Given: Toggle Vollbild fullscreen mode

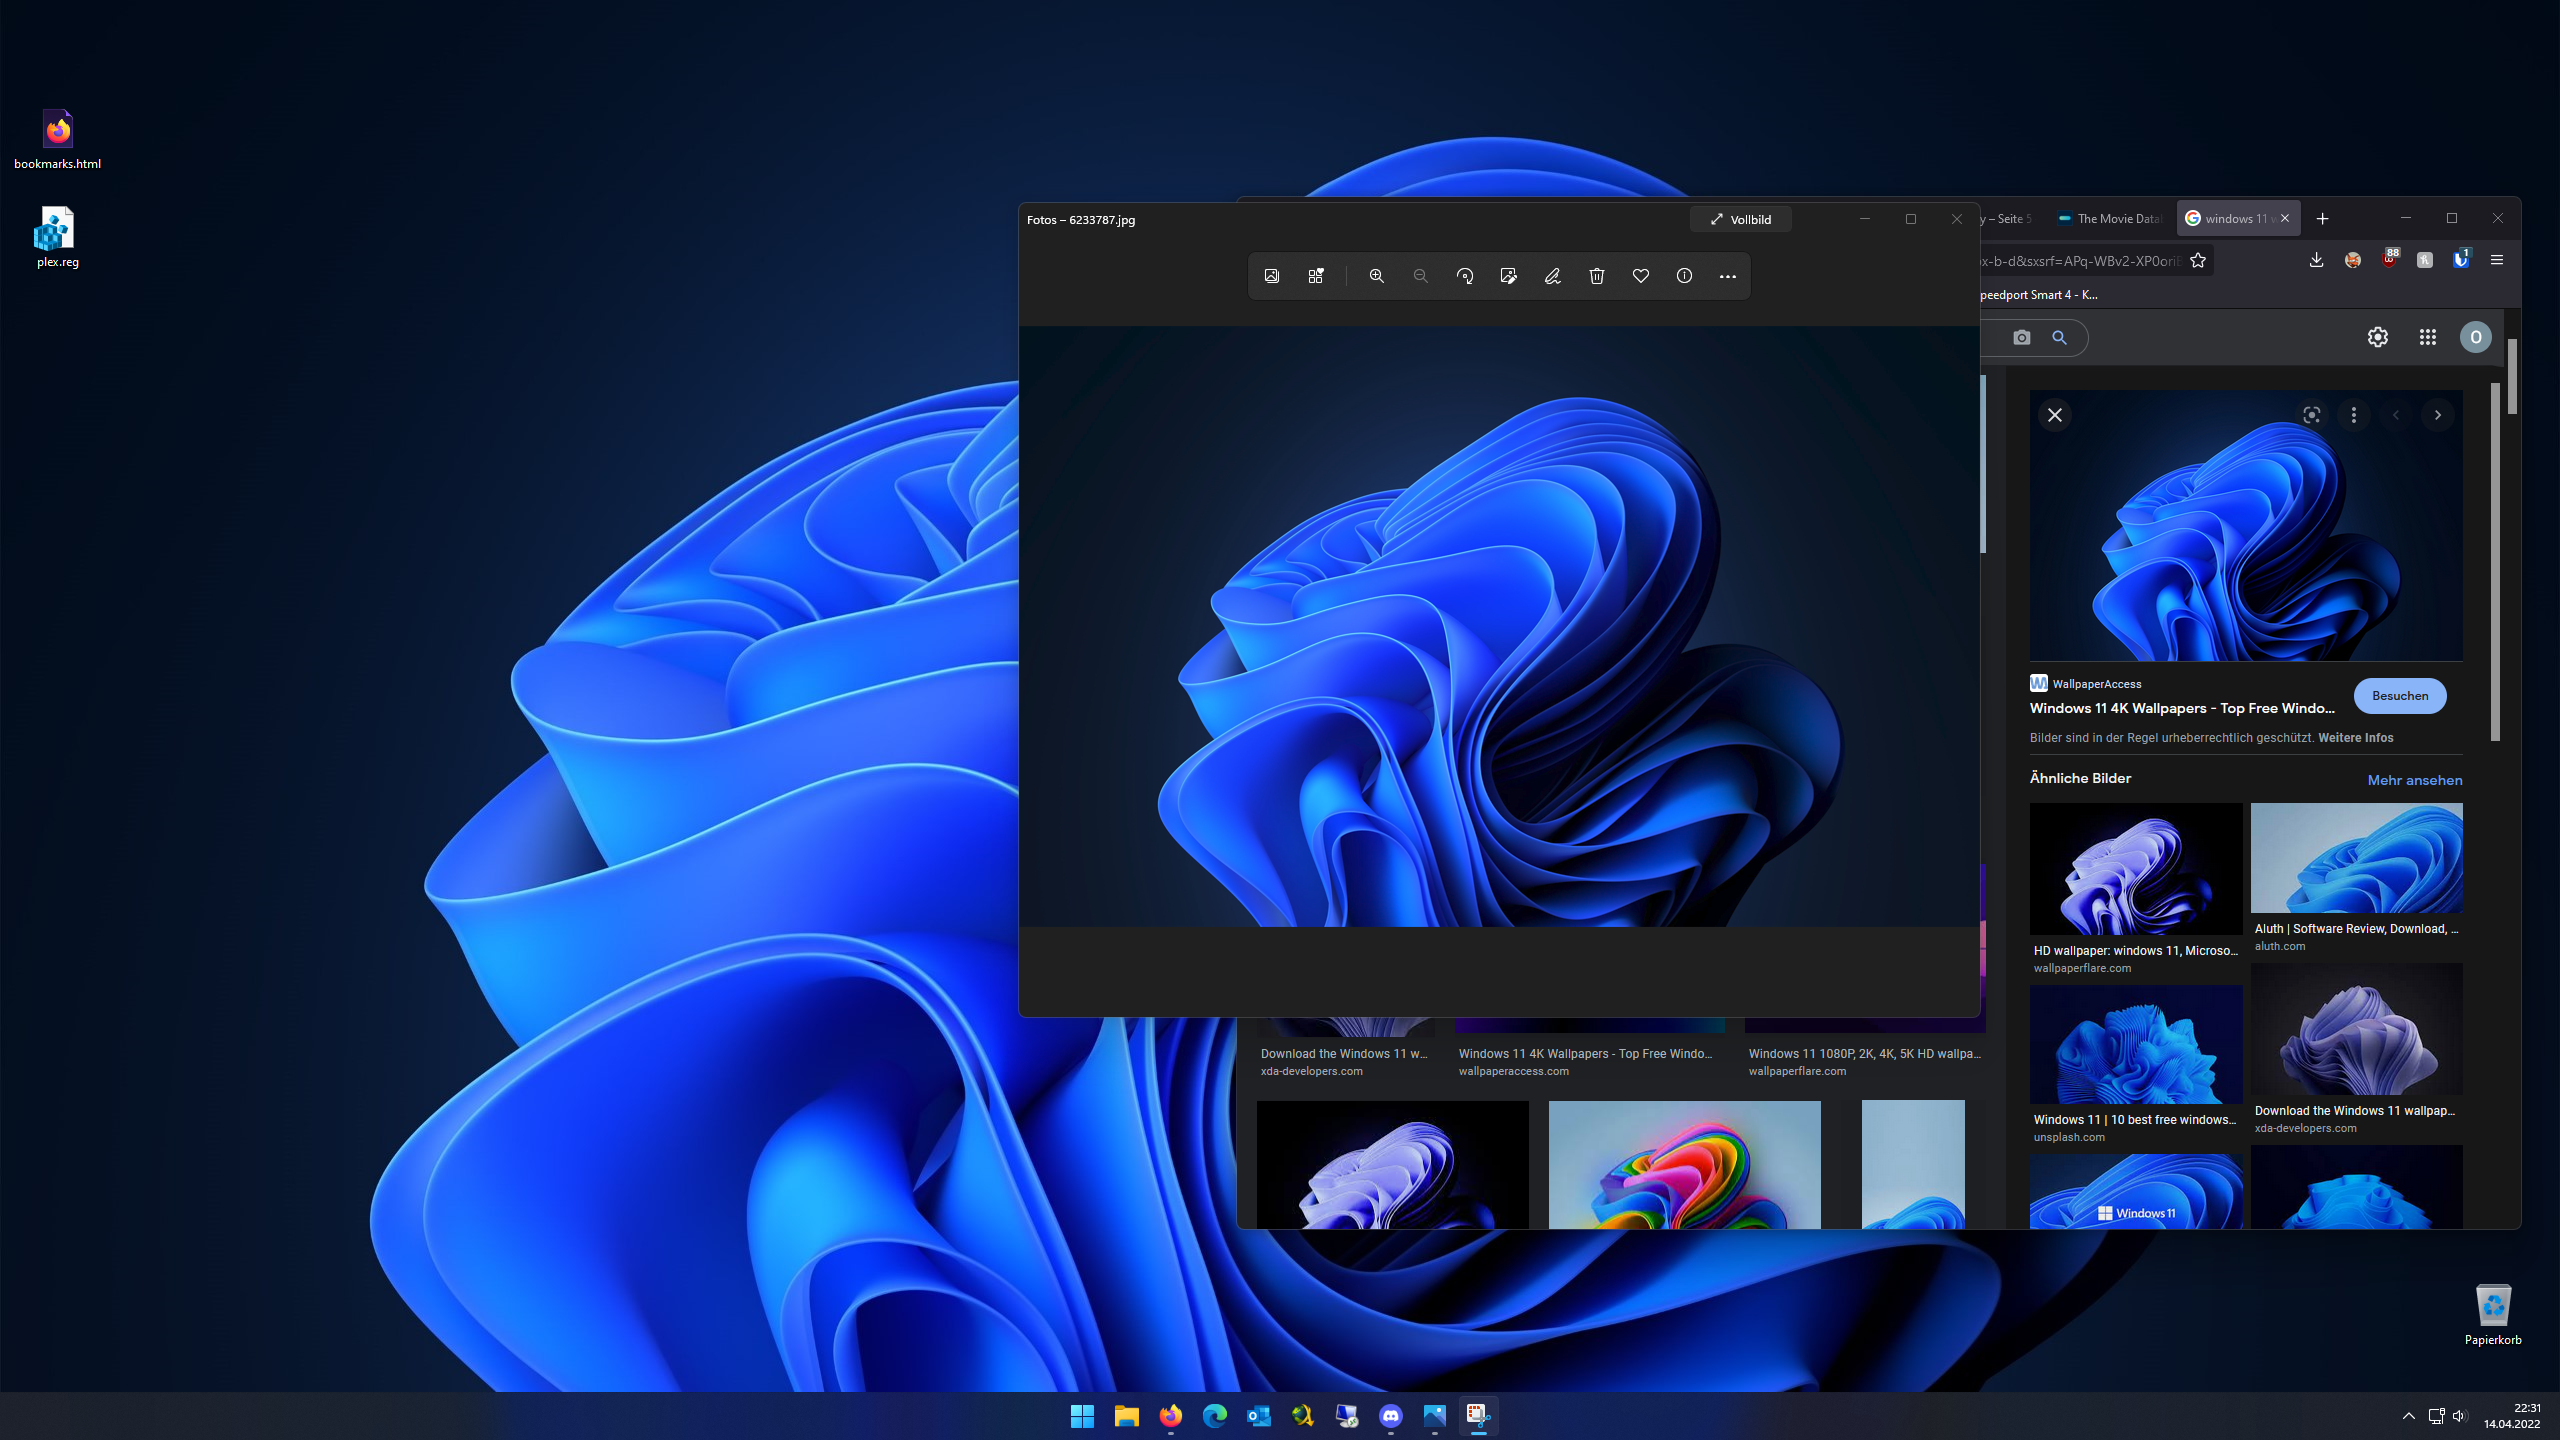Looking at the screenshot, I should [1740, 219].
